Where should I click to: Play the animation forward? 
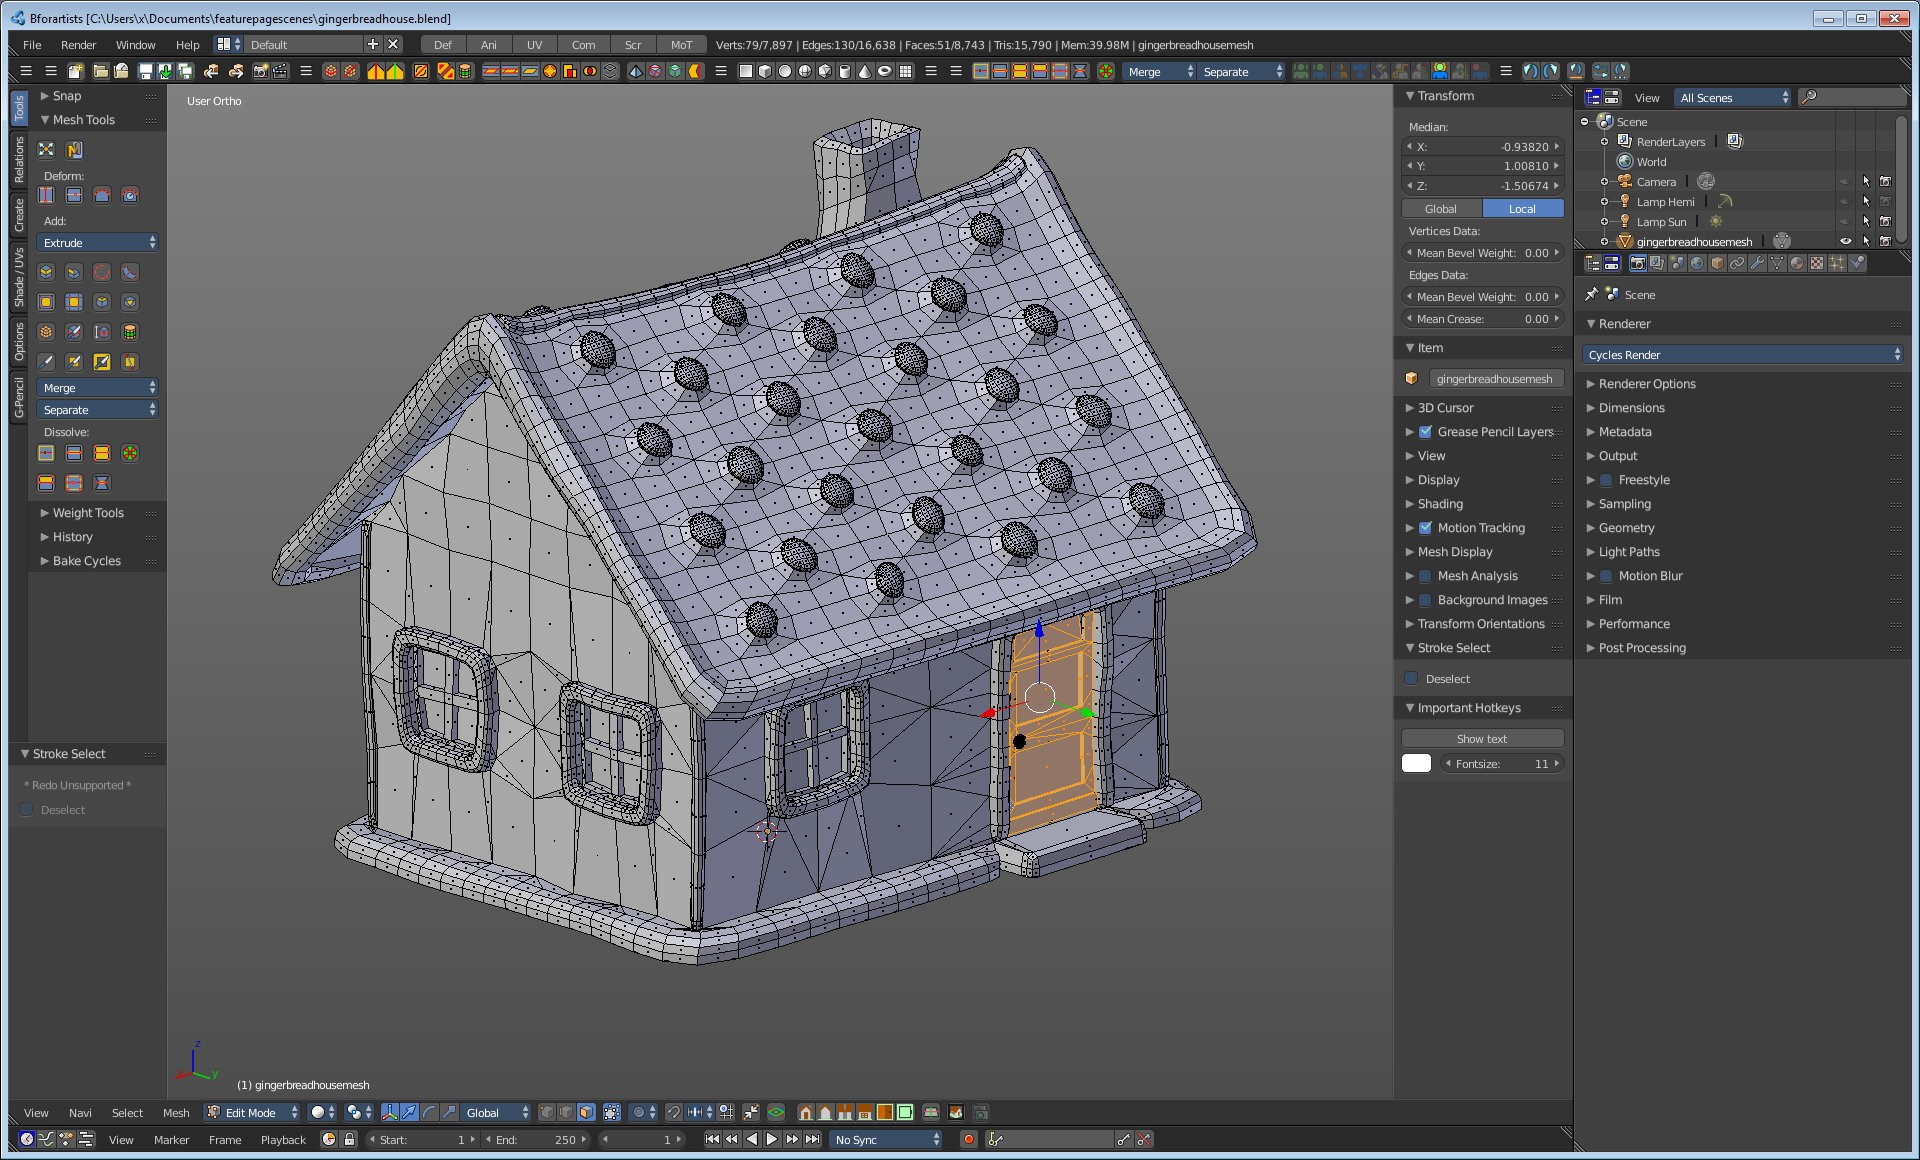pyautogui.click(x=772, y=1139)
